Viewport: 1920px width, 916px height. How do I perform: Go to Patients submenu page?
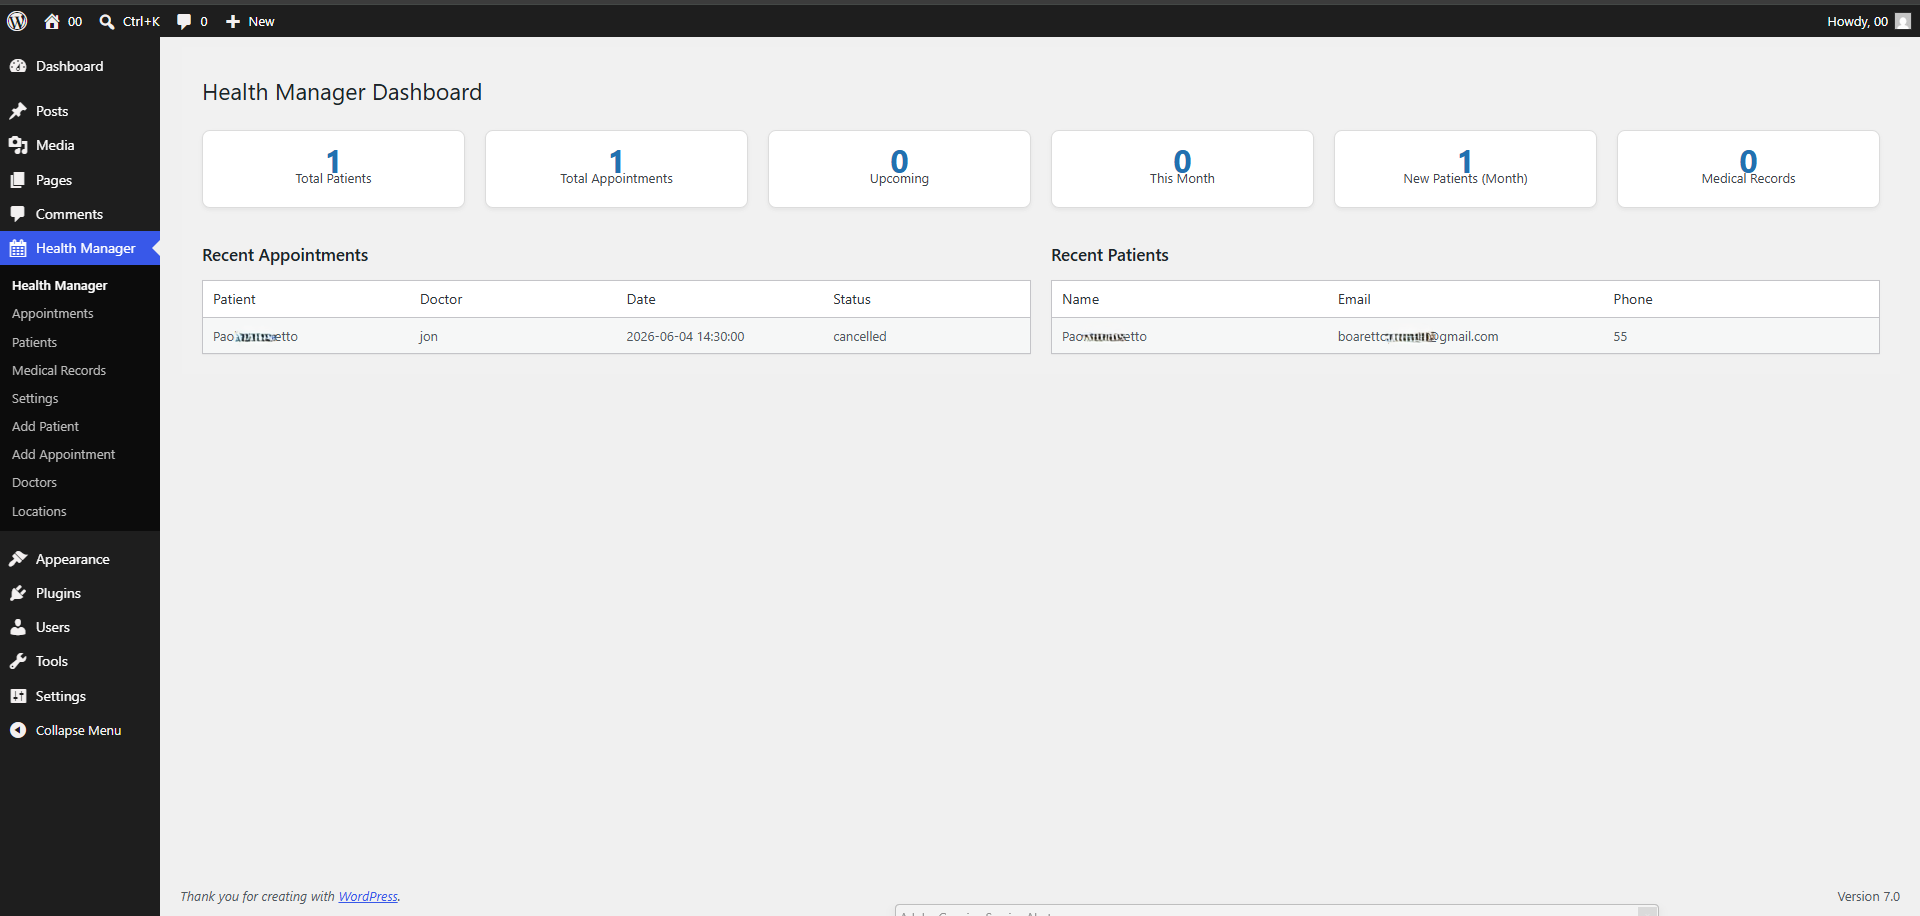point(34,342)
